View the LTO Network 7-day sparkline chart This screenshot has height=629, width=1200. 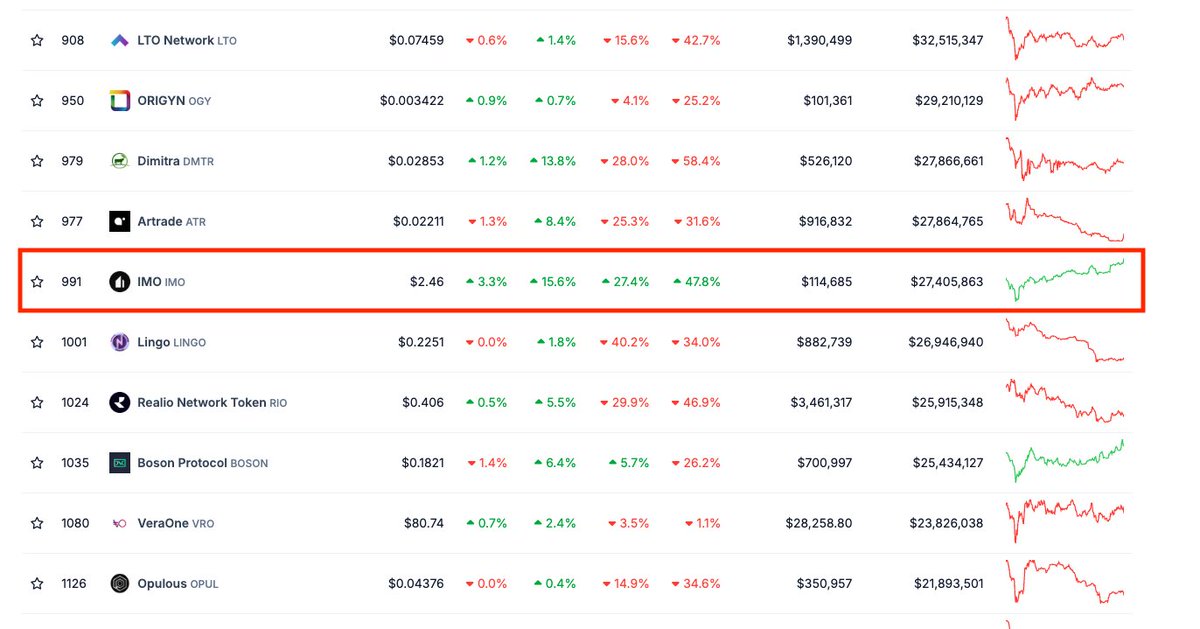tap(1065, 40)
